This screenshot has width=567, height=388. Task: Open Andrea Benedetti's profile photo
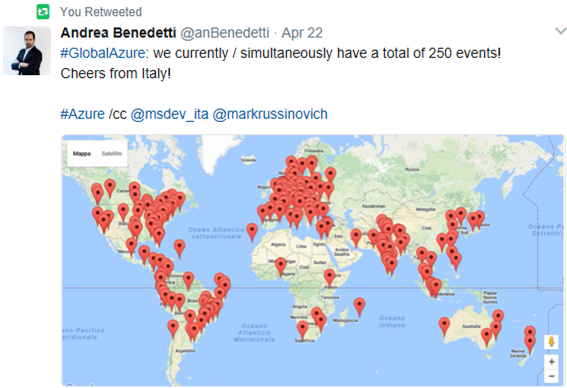point(27,51)
